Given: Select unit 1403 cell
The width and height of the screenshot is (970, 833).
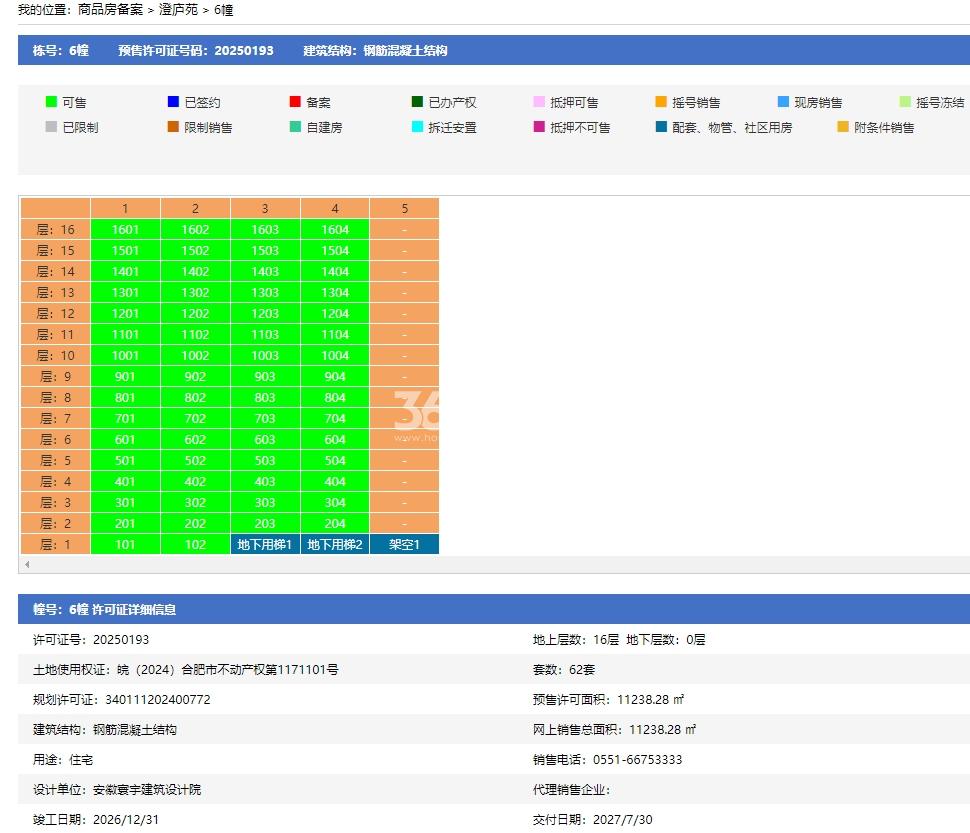Looking at the screenshot, I should tap(265, 271).
